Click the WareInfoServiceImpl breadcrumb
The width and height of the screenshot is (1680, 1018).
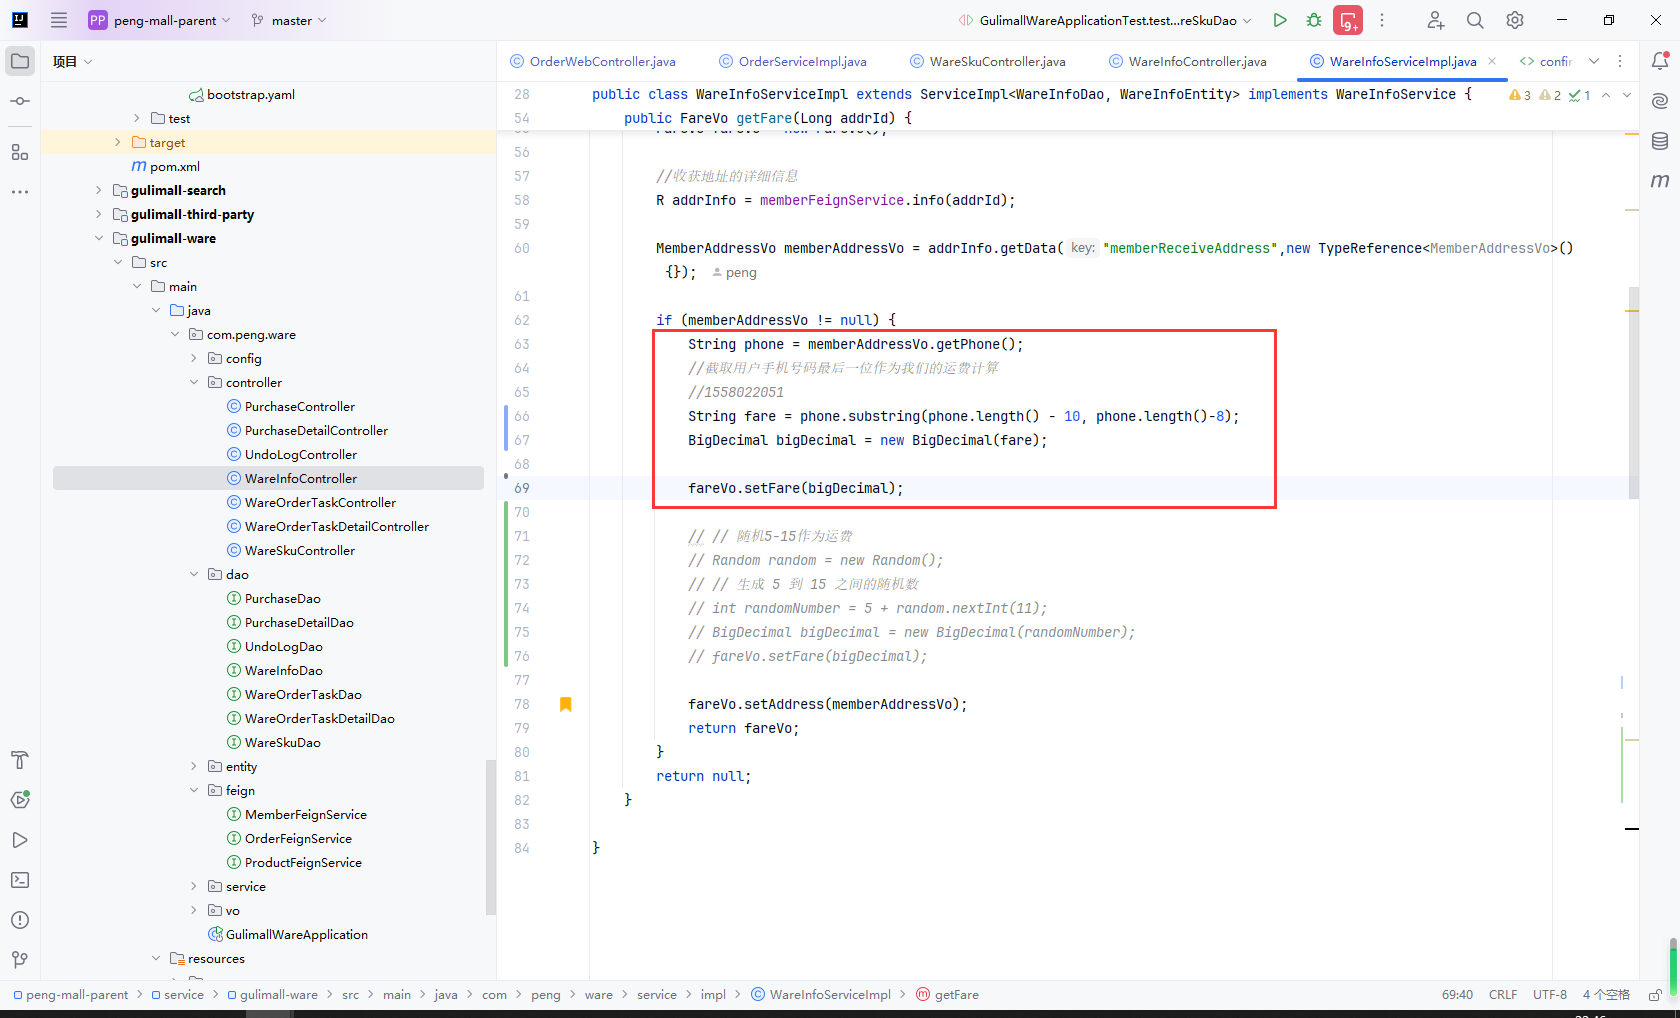[821, 995]
